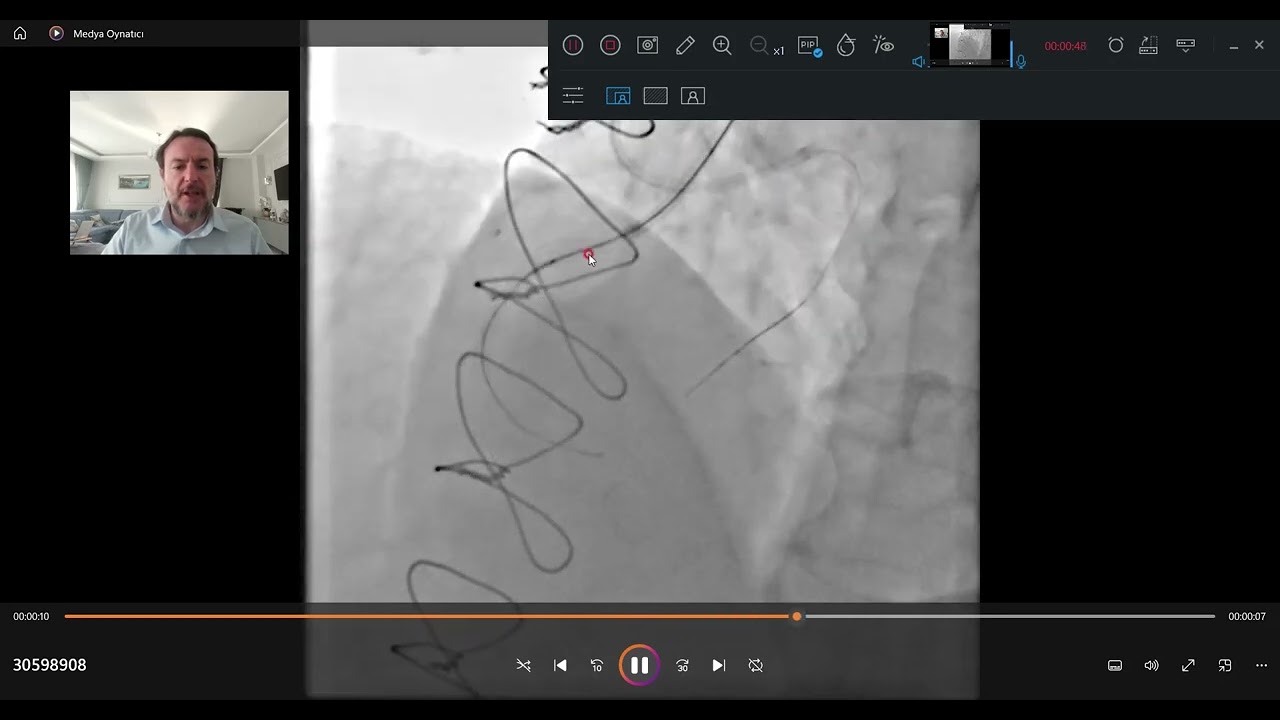Mute the system speaker audio
The image size is (1280, 720).
pos(919,62)
